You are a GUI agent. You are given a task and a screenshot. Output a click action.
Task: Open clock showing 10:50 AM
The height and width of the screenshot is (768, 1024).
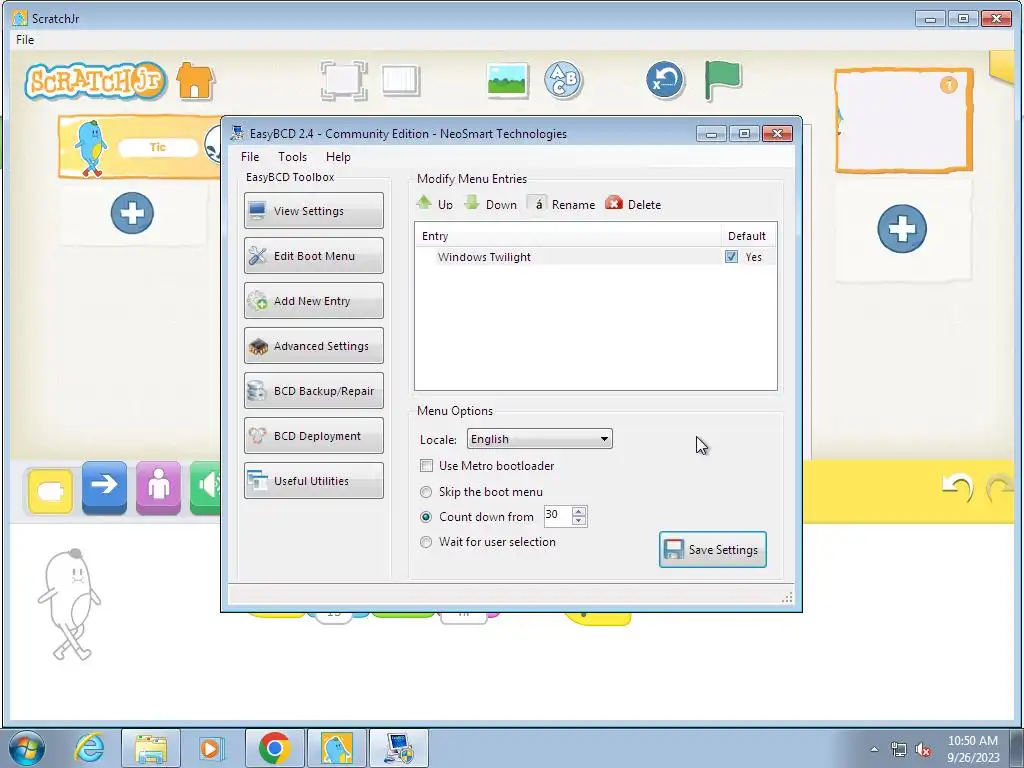coord(973,749)
